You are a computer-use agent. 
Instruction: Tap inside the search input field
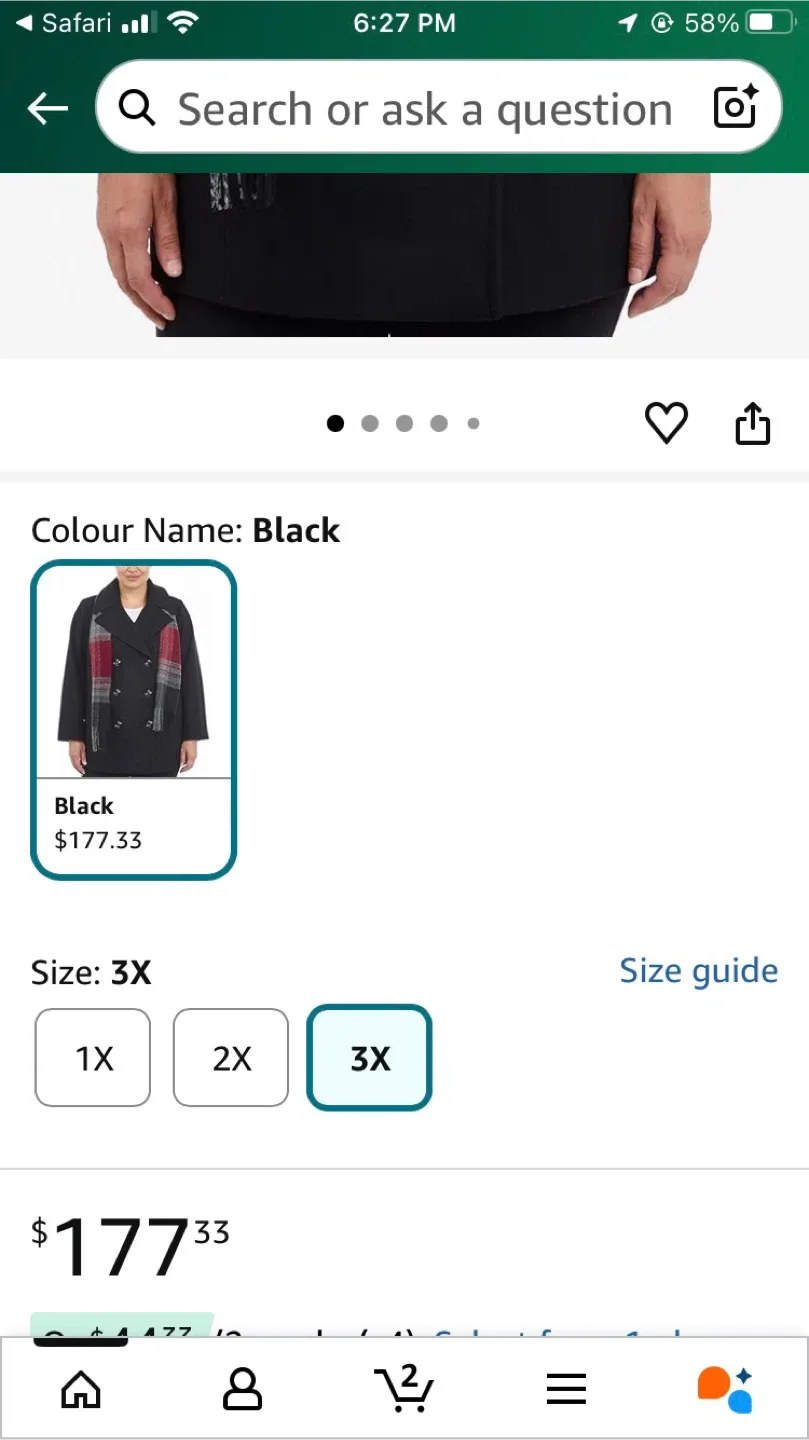tap(420, 107)
